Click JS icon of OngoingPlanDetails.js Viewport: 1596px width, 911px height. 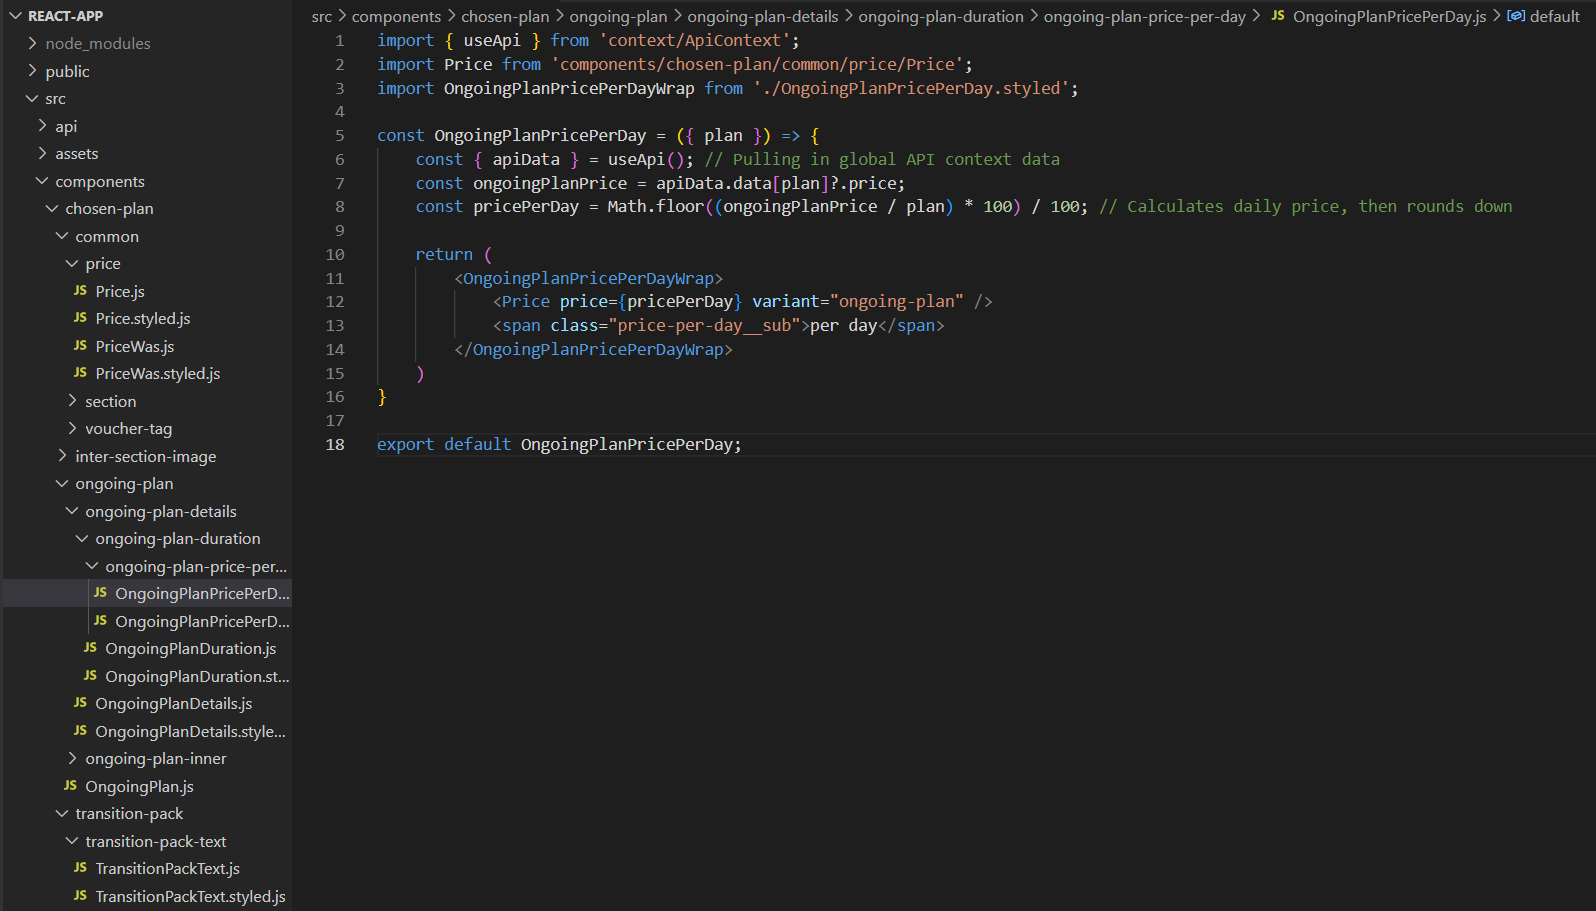coord(80,702)
